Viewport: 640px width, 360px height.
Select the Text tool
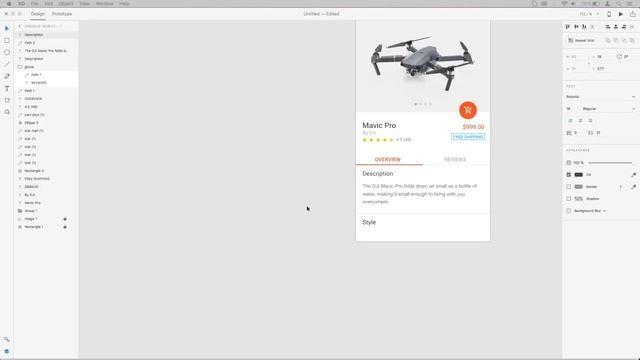tap(7, 88)
